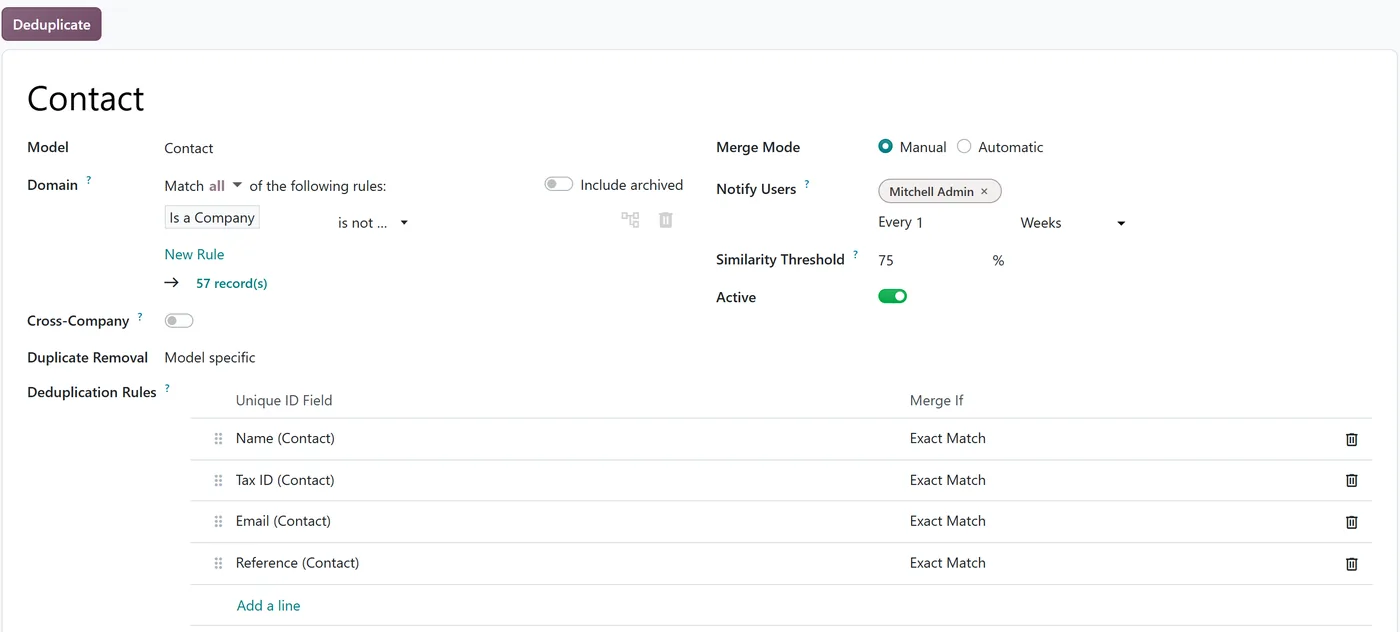Grab drag handle of Tax ID (Contact) row
The height and width of the screenshot is (632, 1400).
218,480
